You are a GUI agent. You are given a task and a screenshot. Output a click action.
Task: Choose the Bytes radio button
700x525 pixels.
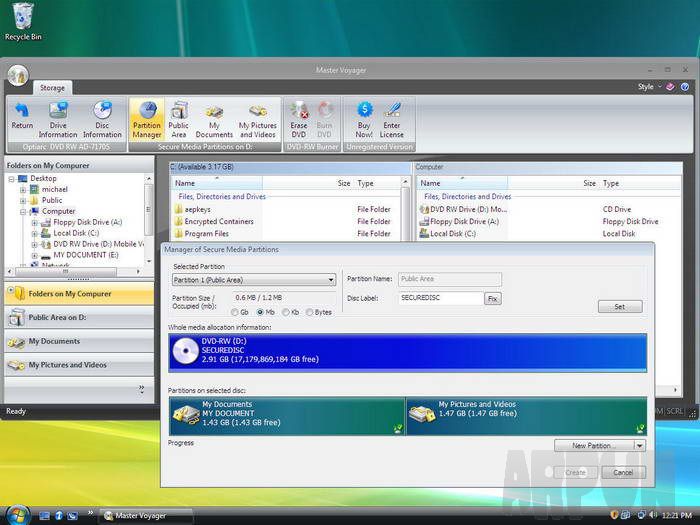(309, 312)
